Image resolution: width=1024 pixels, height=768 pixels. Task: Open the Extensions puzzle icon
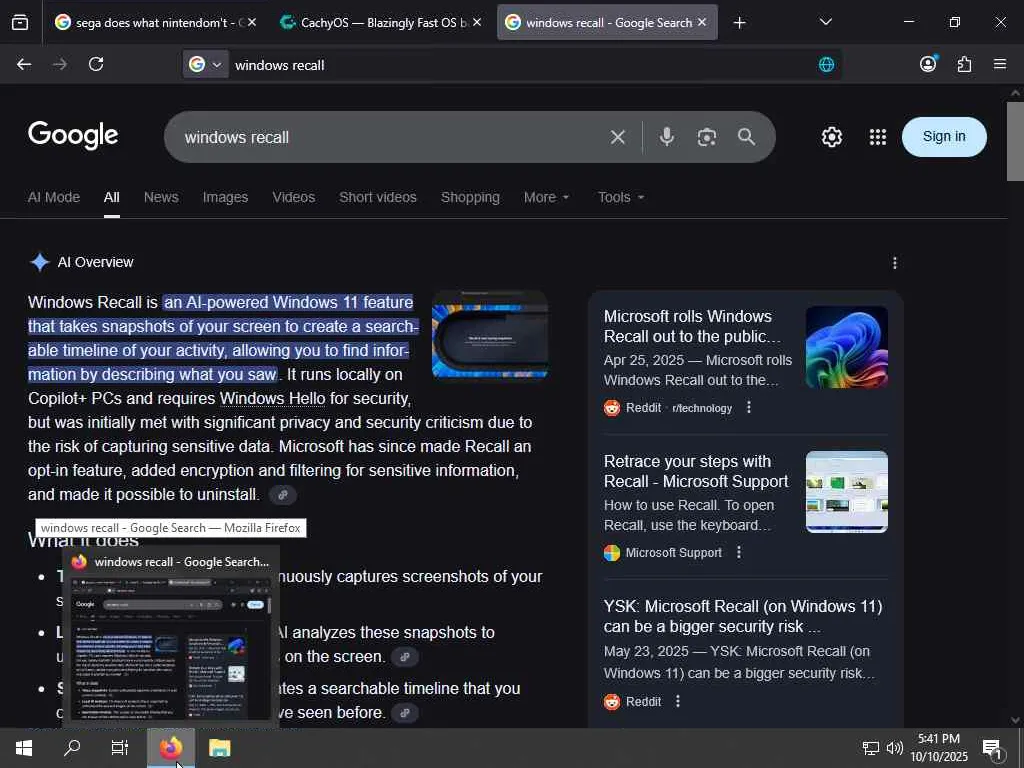click(x=964, y=64)
